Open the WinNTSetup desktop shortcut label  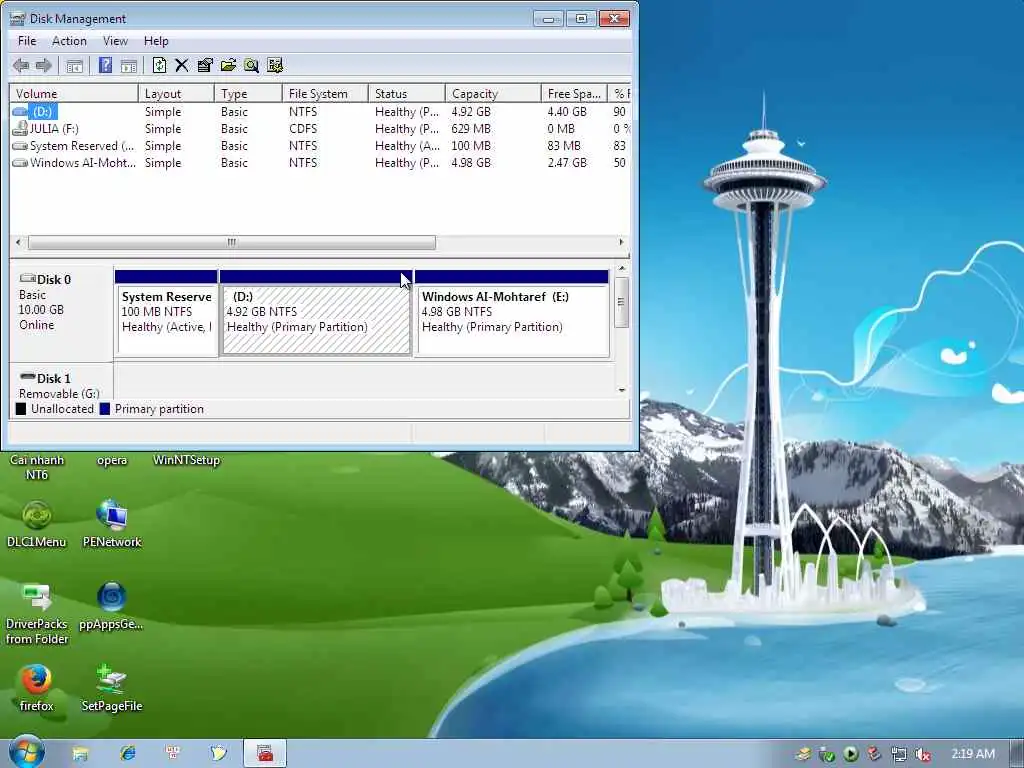point(186,460)
